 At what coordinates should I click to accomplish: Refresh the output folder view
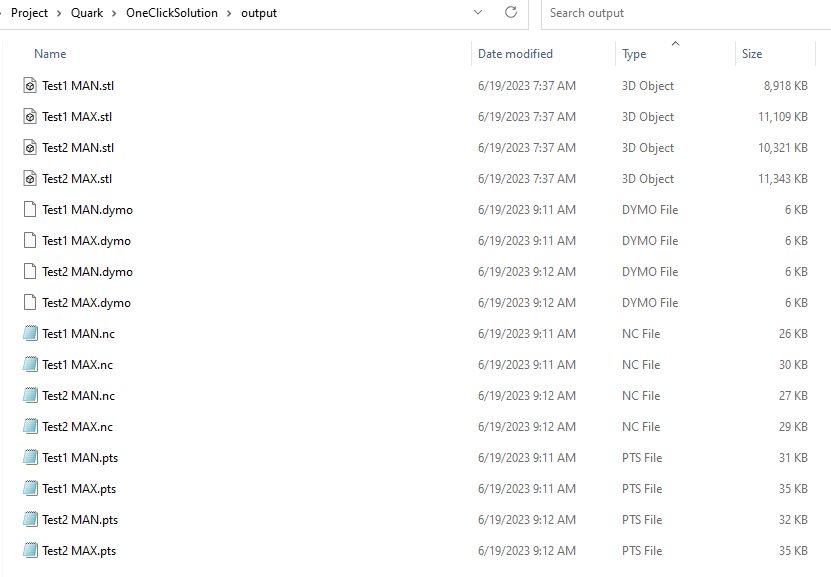click(x=511, y=13)
